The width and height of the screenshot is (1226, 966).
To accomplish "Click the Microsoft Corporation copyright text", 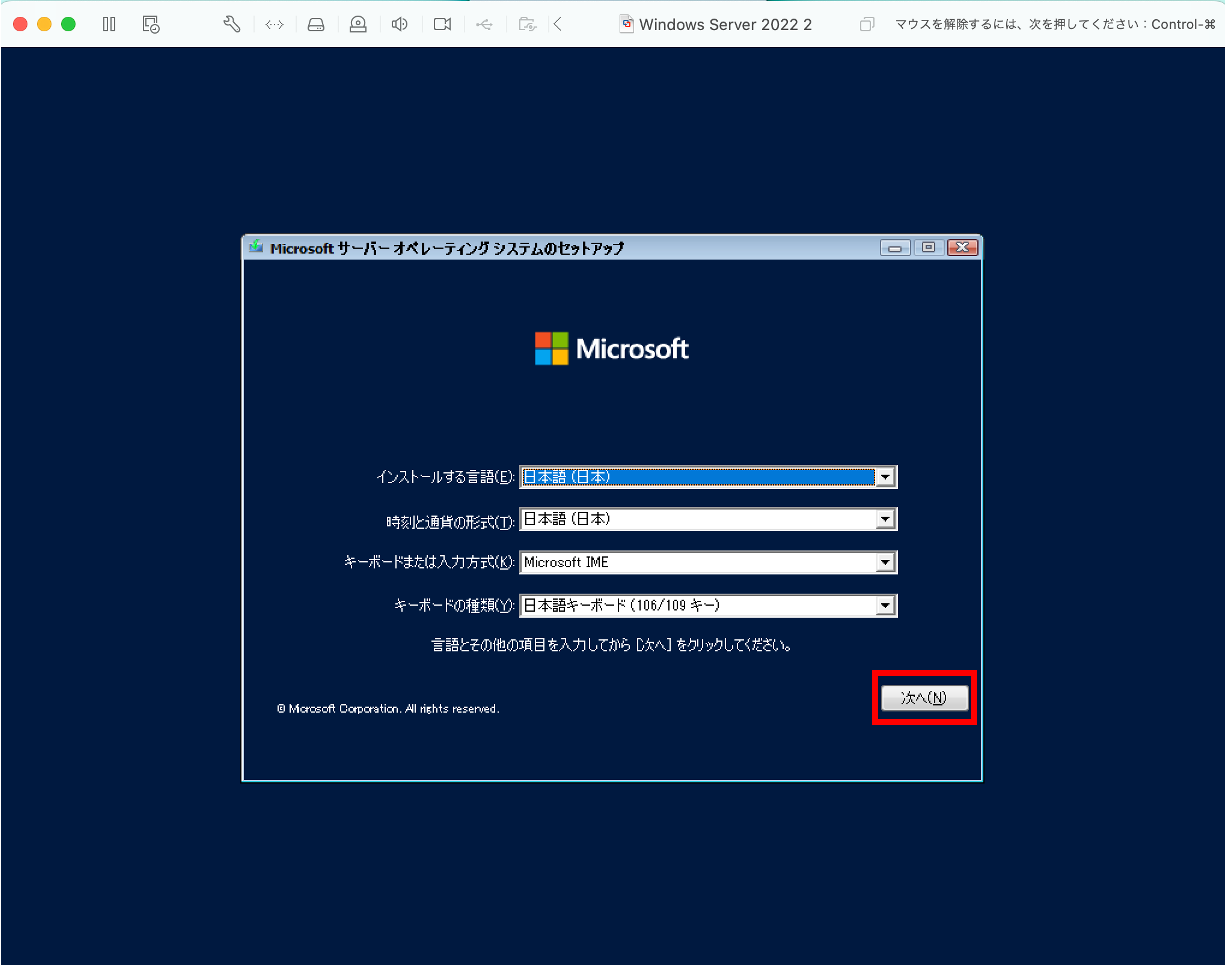I will [x=388, y=709].
